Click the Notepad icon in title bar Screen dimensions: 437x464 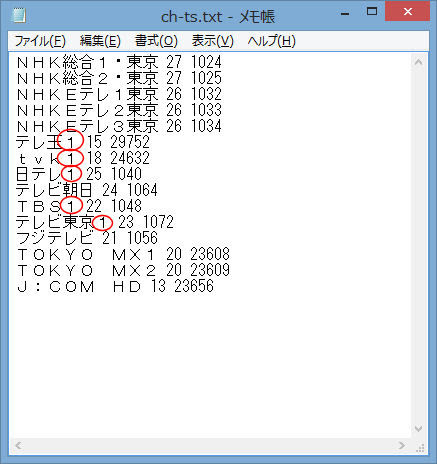[19, 15]
